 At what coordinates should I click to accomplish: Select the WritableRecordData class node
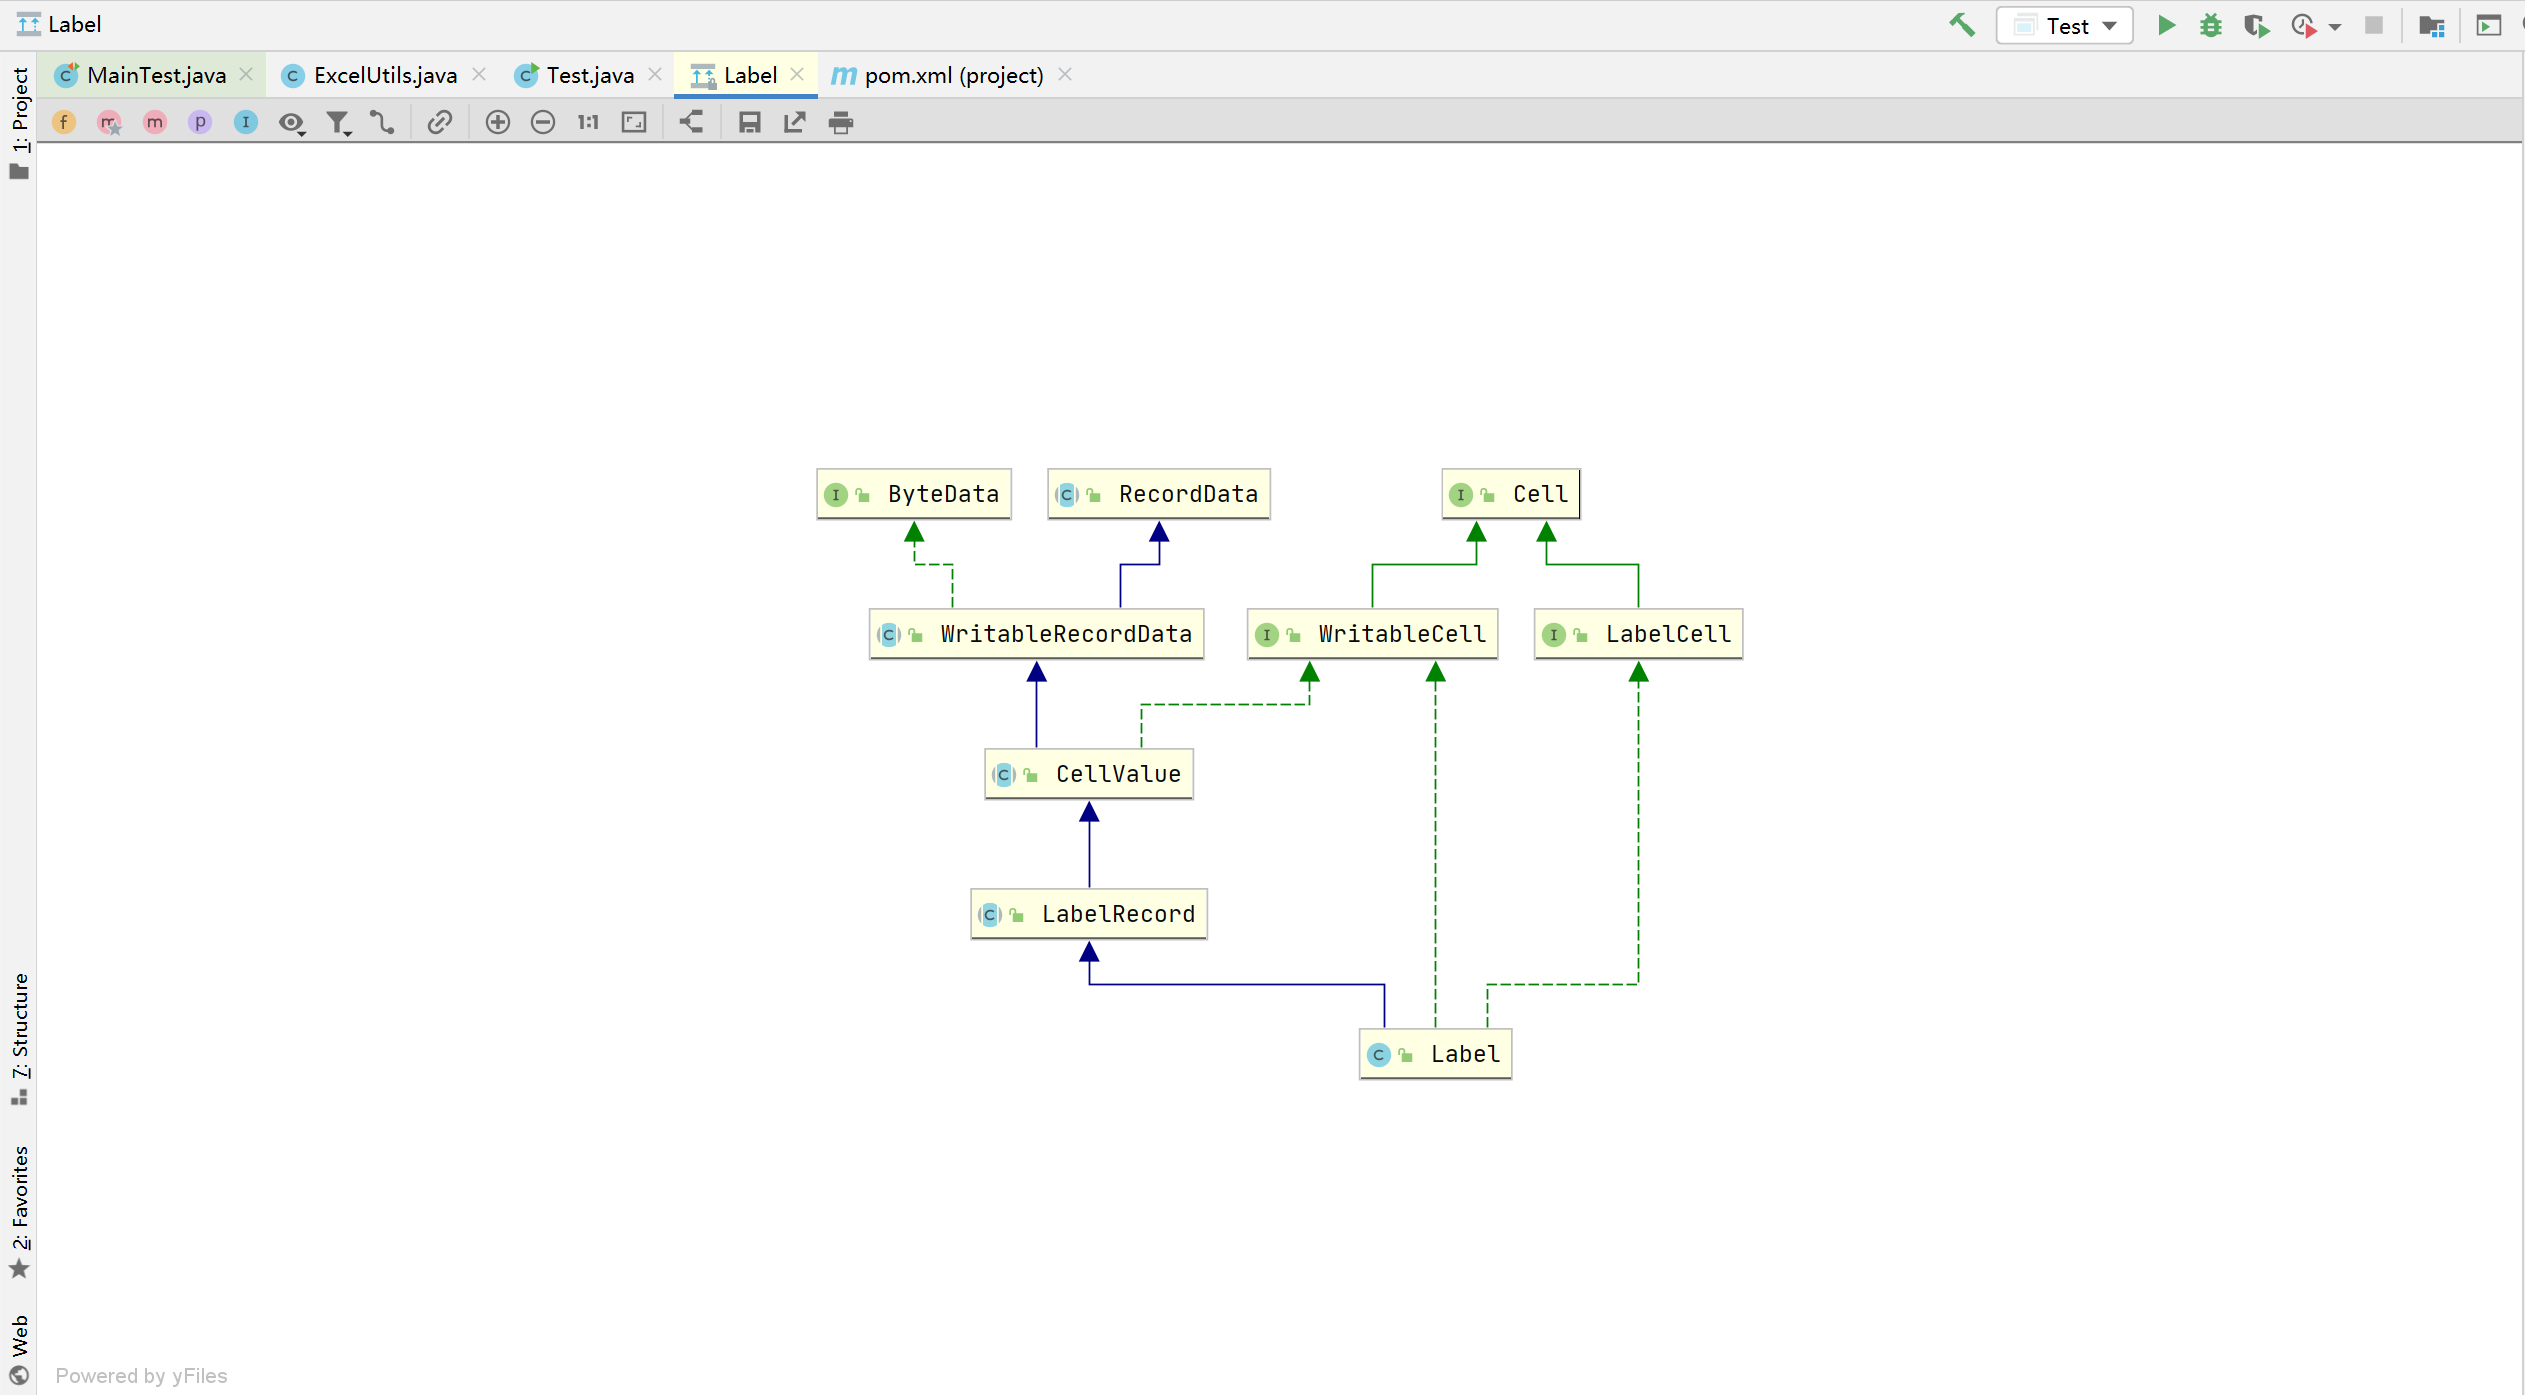(1064, 634)
